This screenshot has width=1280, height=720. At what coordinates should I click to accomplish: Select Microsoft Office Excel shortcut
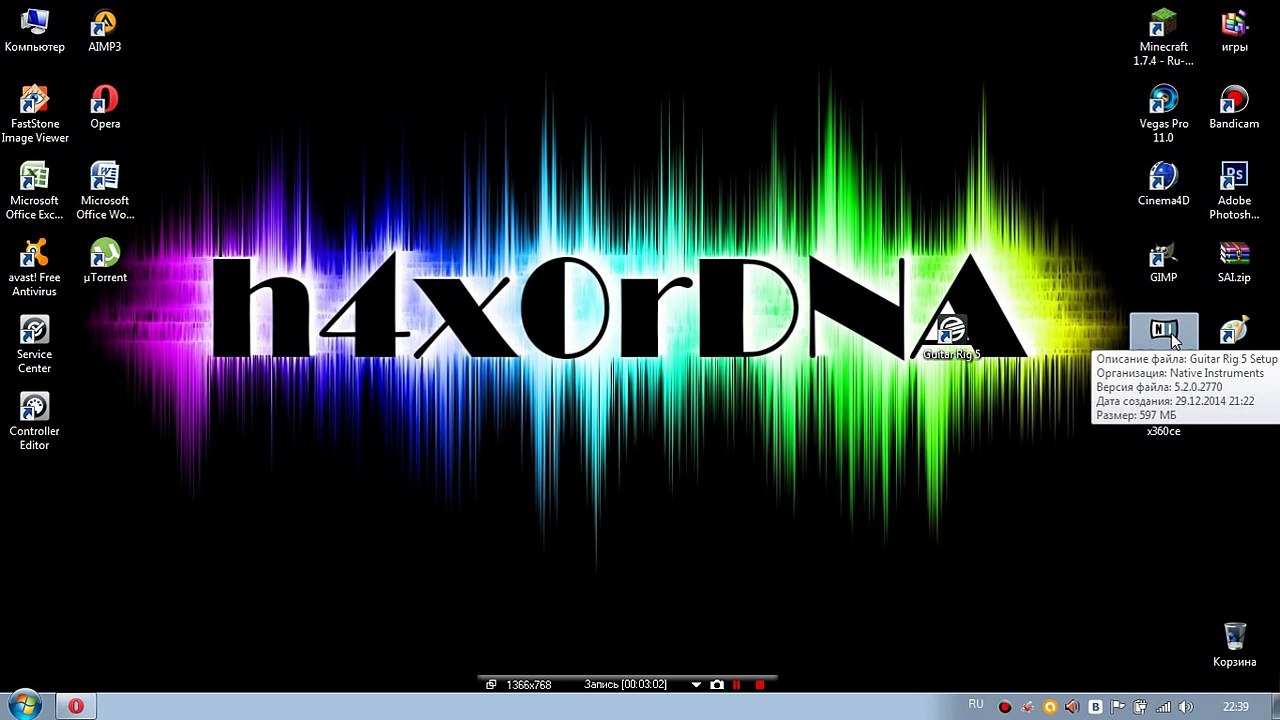(34, 192)
